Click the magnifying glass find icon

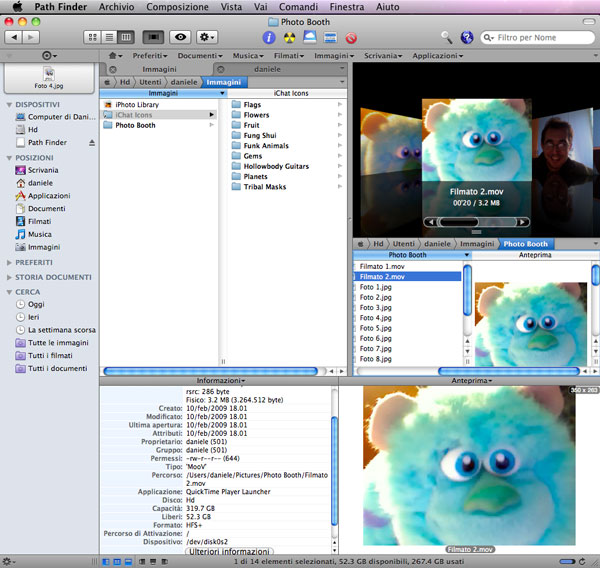[x=446, y=37]
